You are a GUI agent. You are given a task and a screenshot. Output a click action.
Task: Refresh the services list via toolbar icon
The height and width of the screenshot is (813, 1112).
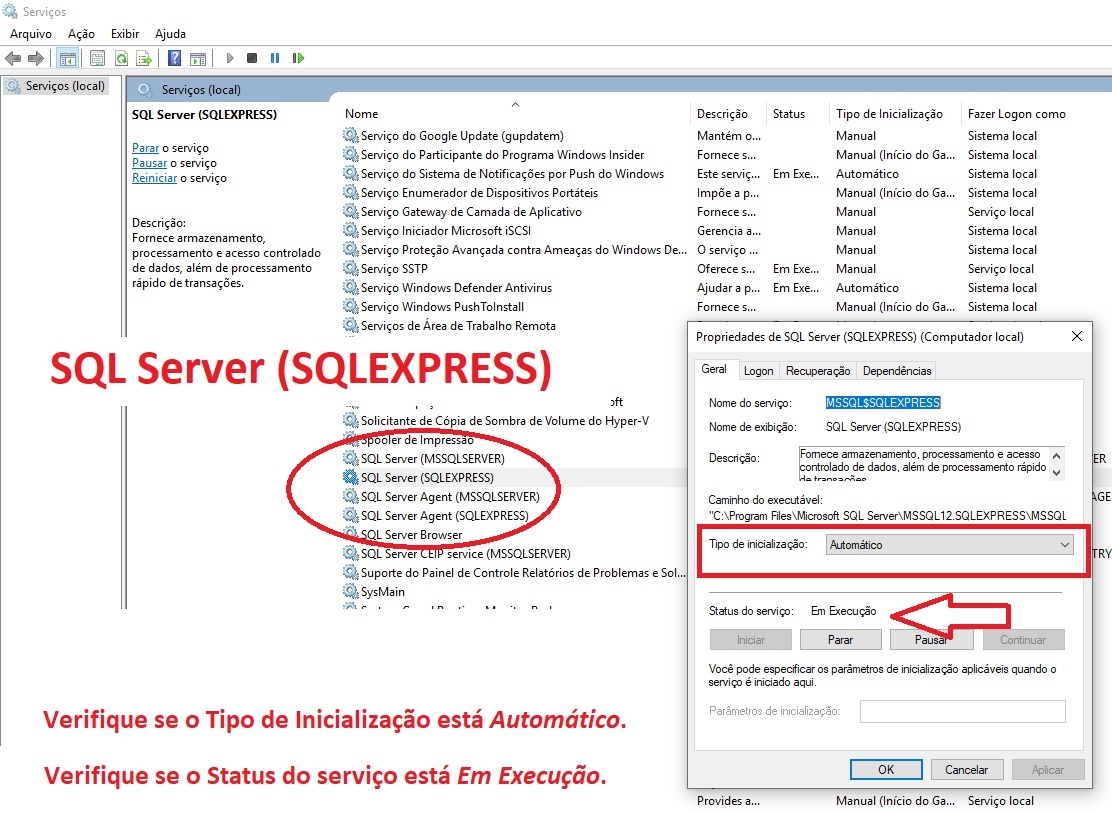pos(121,58)
